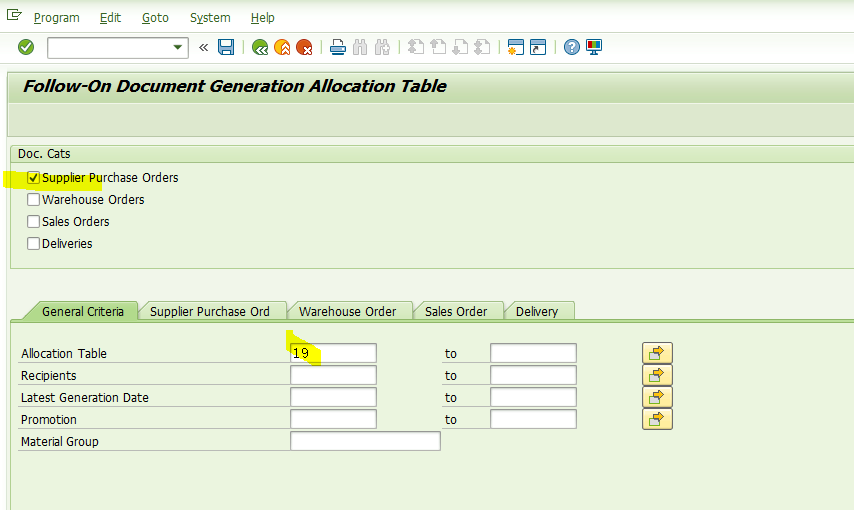Open the window system menu icon

pyautogui.click(x=14, y=15)
